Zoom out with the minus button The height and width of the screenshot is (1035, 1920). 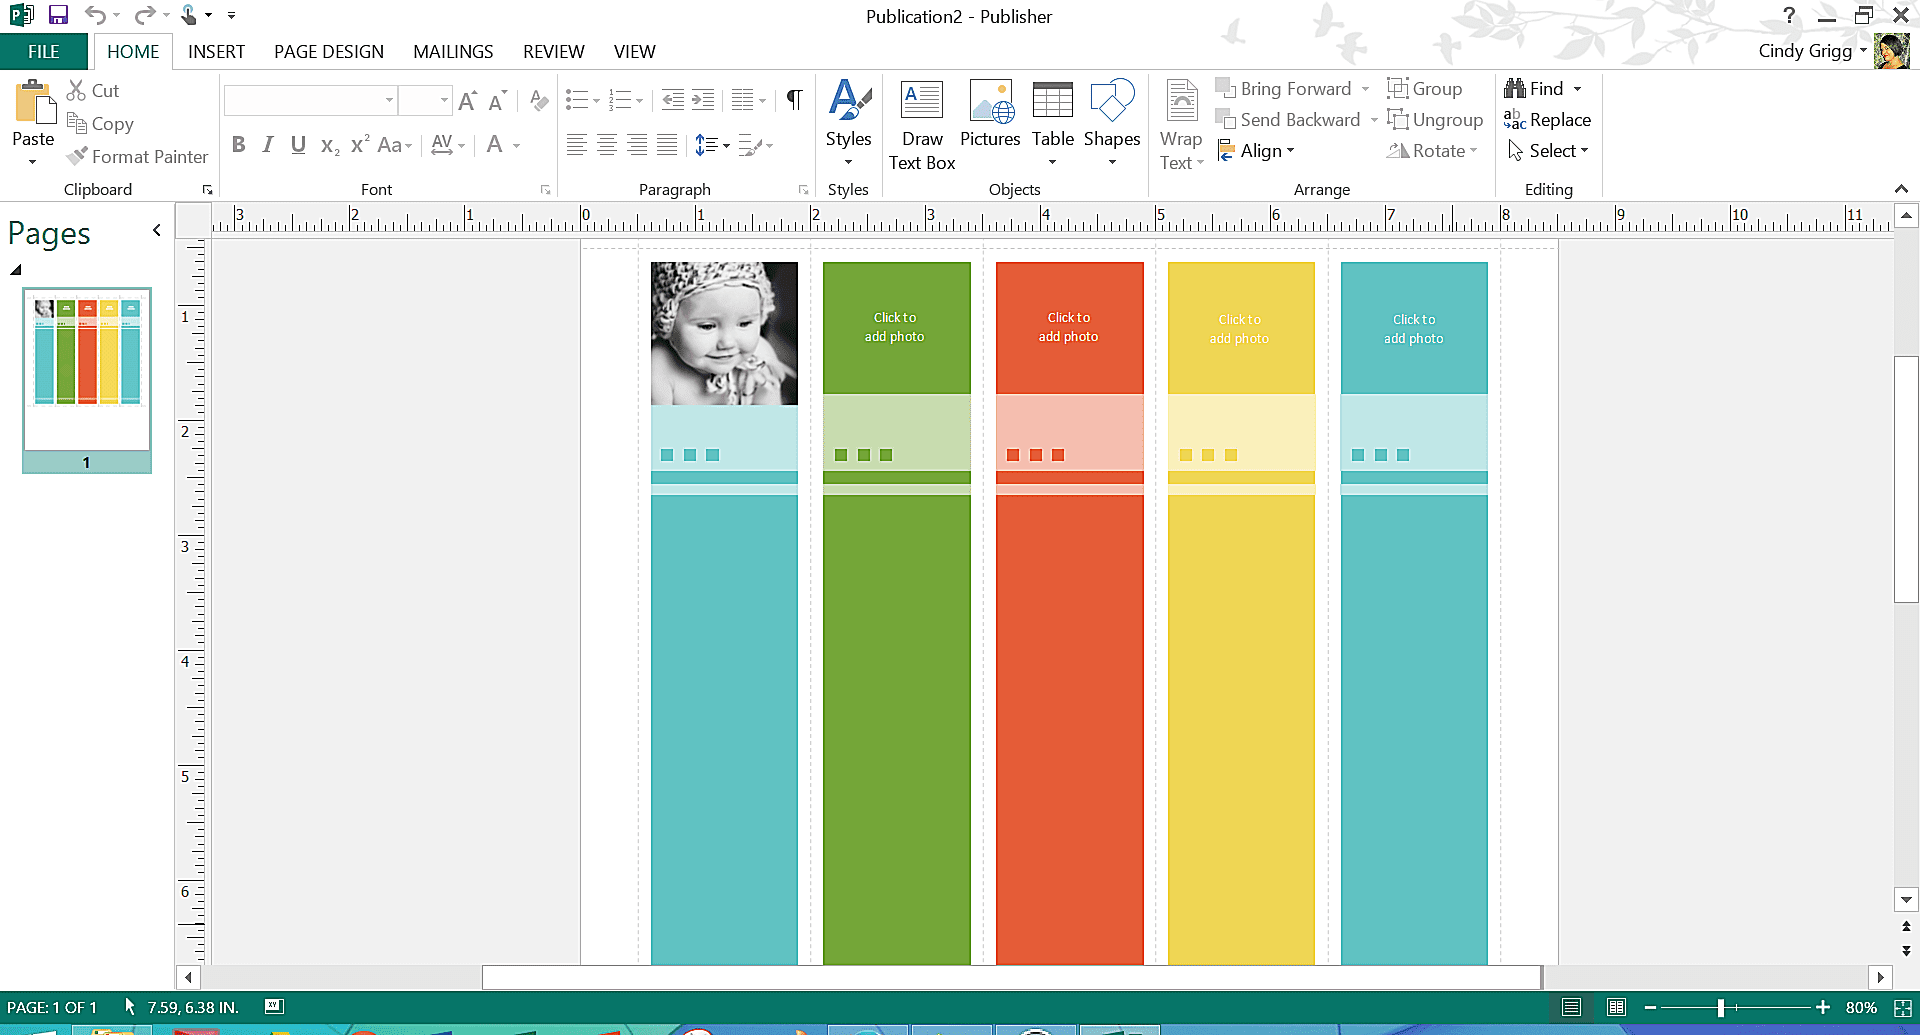1650,1008
